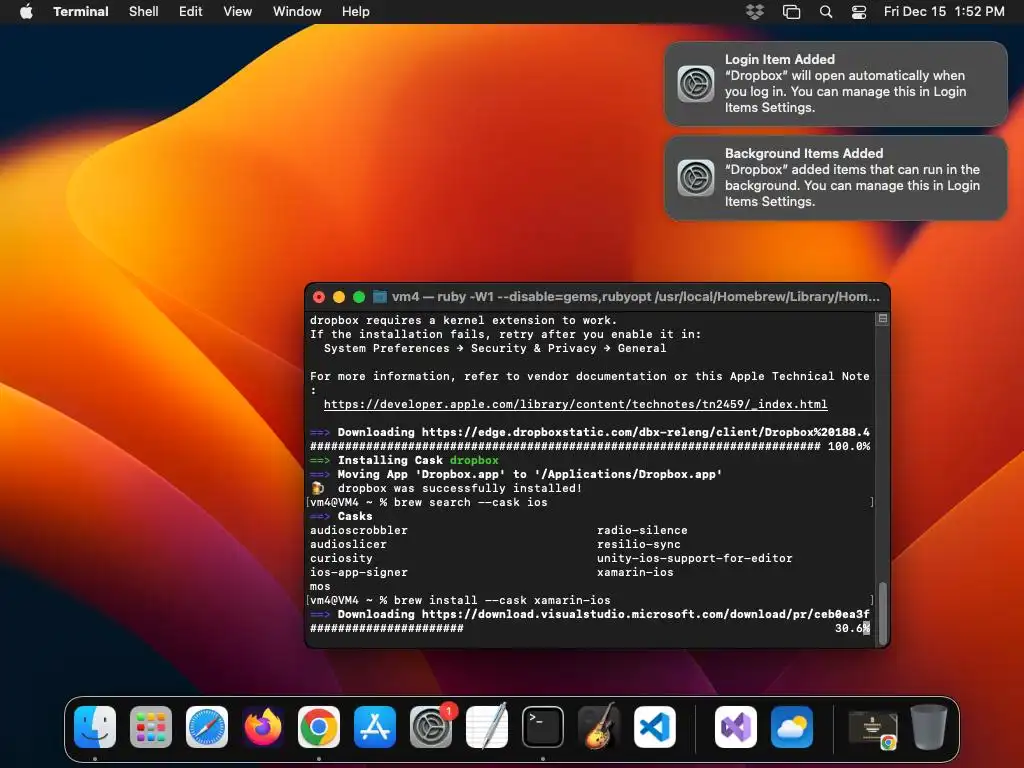Open the Window menu
Viewport: 1024px width, 768px height.
point(297,12)
